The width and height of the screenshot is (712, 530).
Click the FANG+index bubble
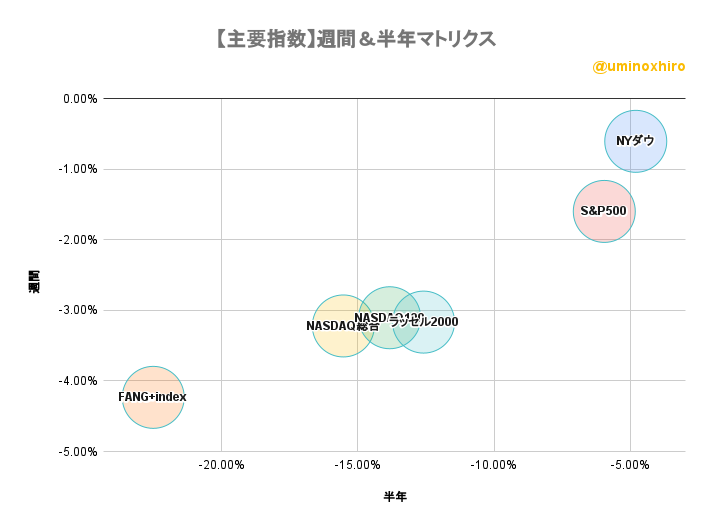(x=153, y=397)
